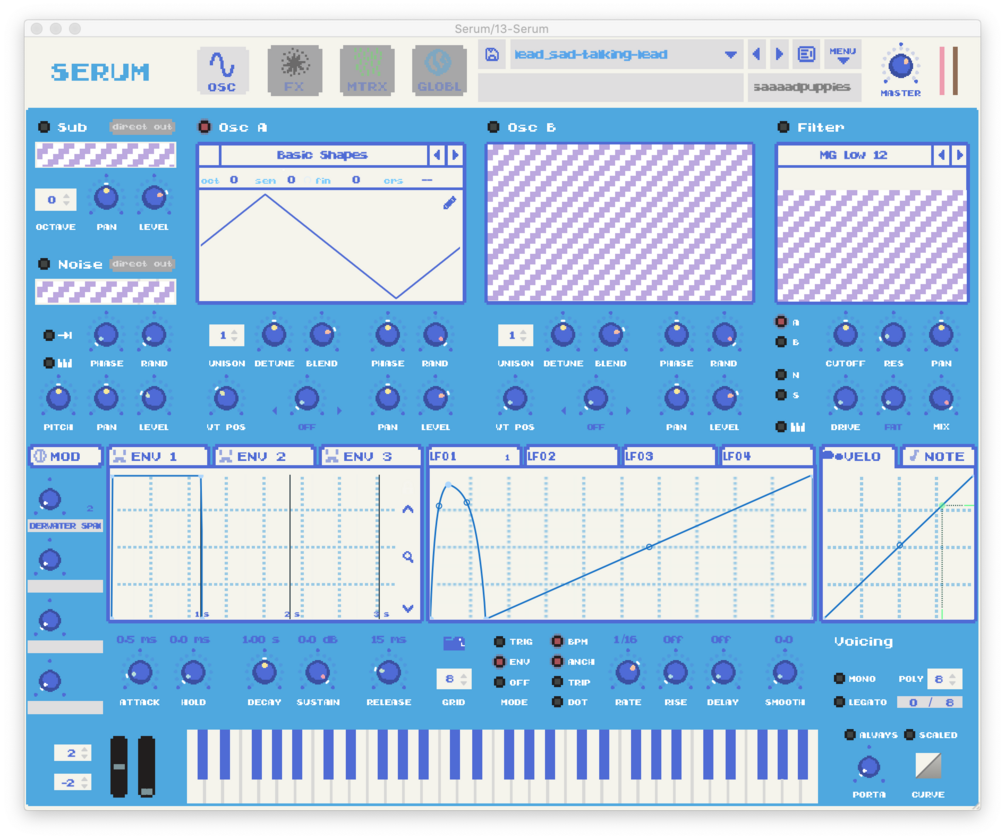Image resolution: width=1005 pixels, height=839 pixels.
Task: Toggle filter routing for Osc B
Action: coord(781,342)
